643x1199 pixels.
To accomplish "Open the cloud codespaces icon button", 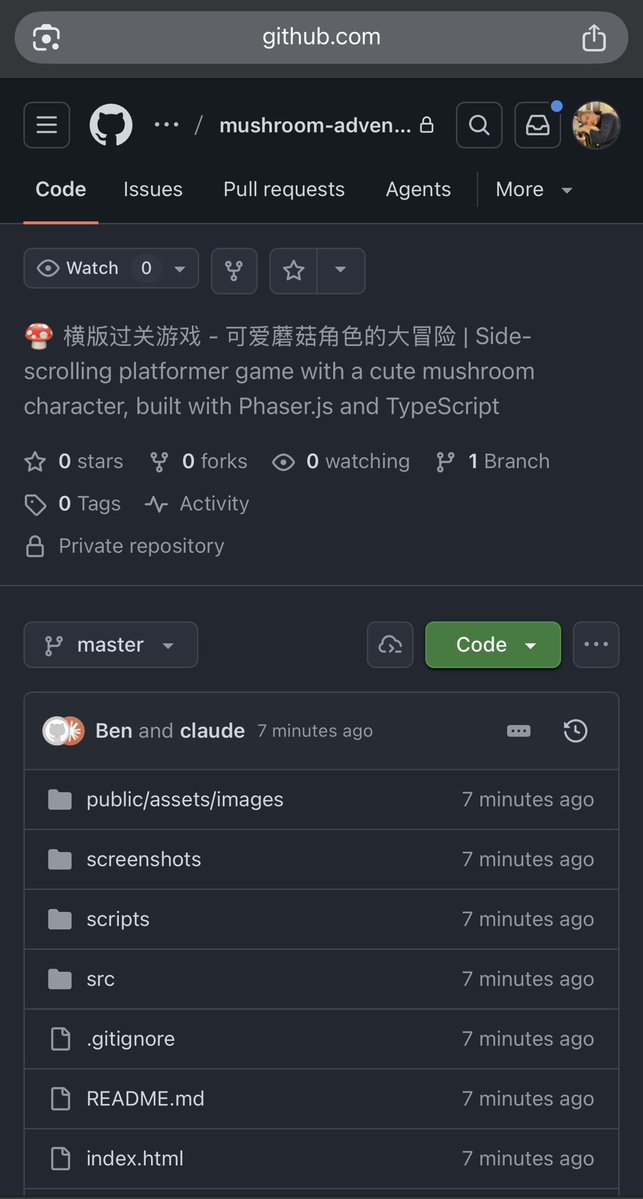I will click(x=390, y=645).
